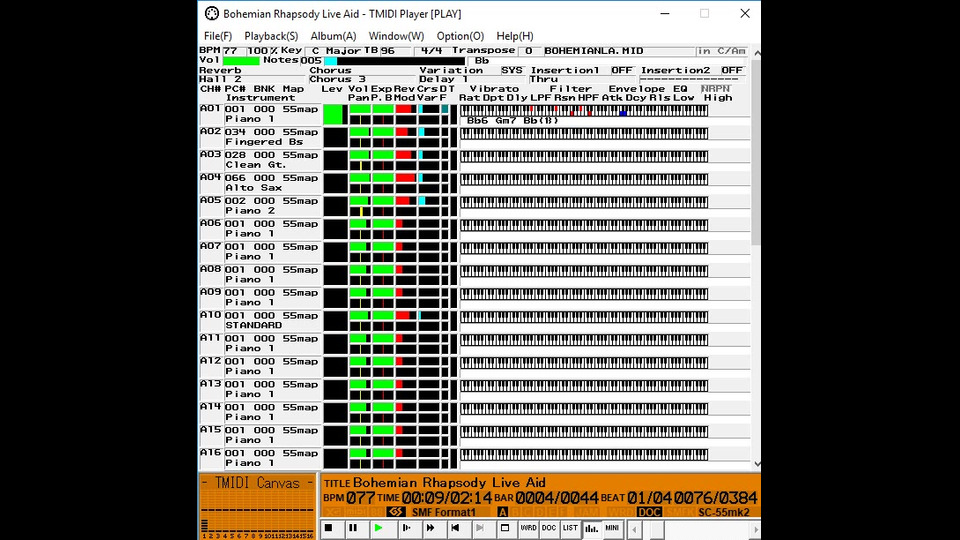Viewport: 960px width, 540px height.
Task: Click chord text 'Bb6 Gm7 Bb(8)'
Action: pos(513,121)
